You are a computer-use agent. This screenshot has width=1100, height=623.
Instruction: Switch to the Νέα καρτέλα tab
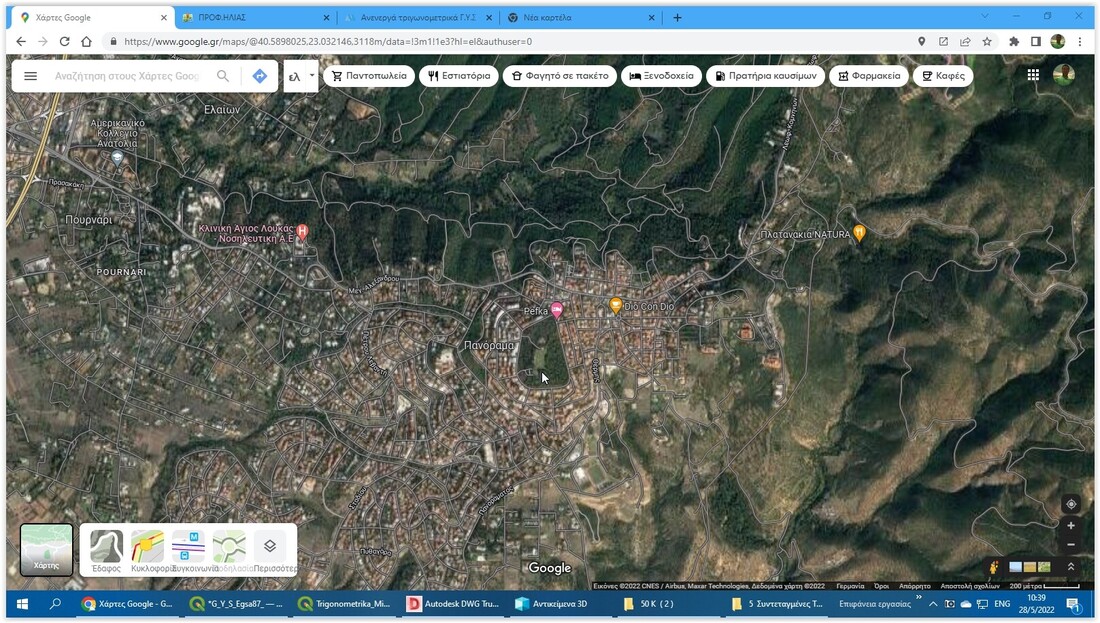pyautogui.click(x=580, y=18)
